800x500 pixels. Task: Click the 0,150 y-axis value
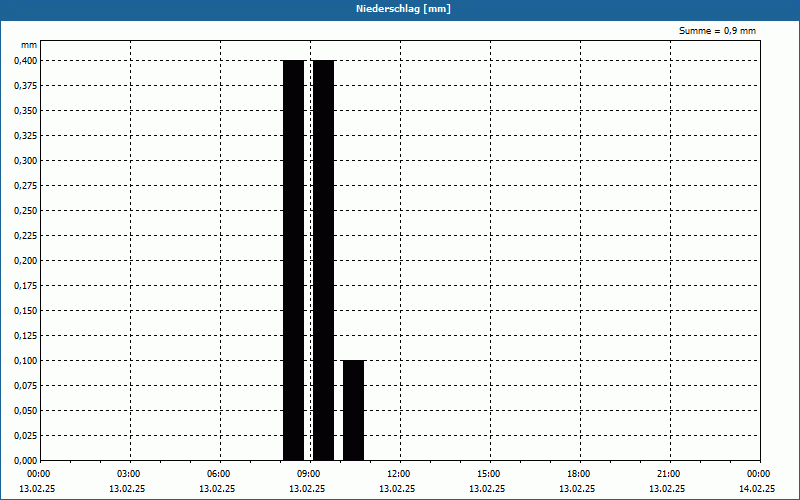tap(26, 311)
